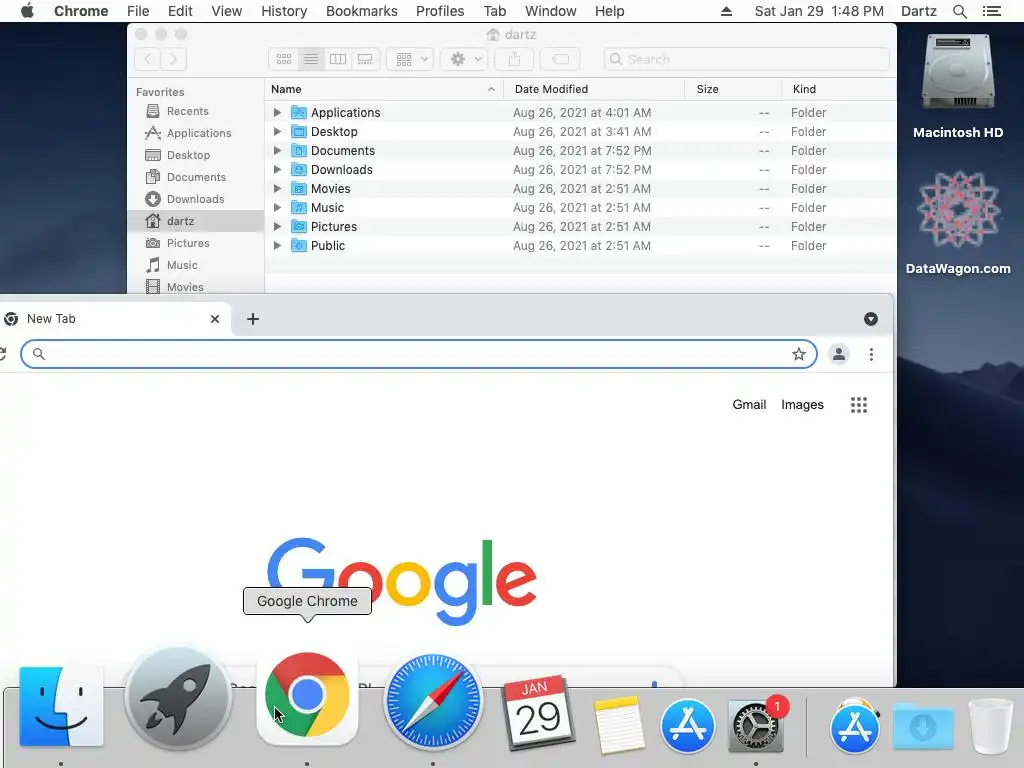Viewport: 1024px width, 768px height.
Task: Open Notes app in the Dock
Action: pyautogui.click(x=618, y=725)
